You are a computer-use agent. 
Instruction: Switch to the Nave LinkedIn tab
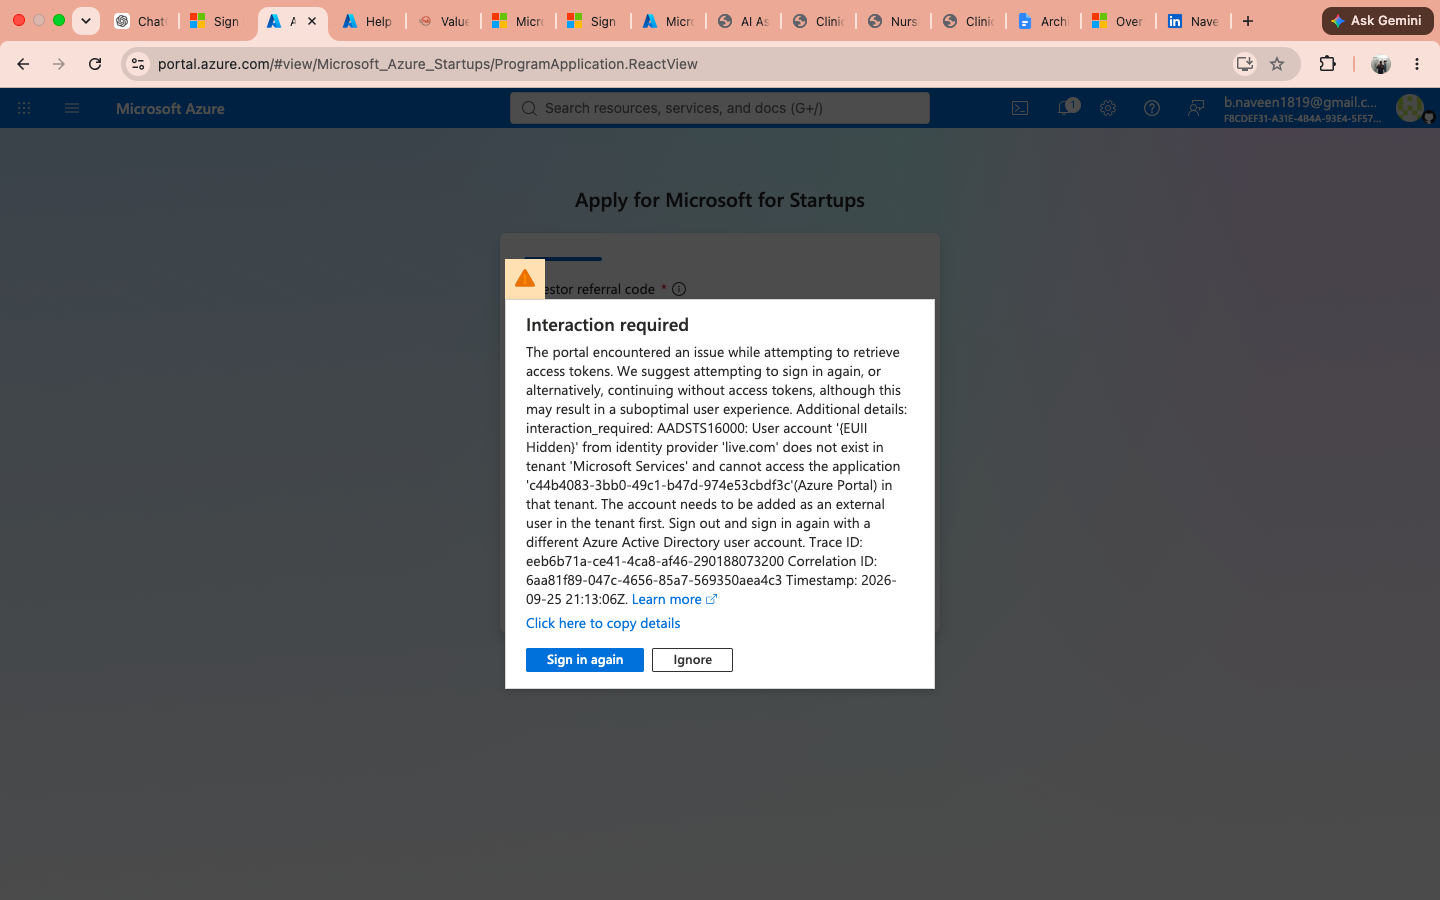pyautogui.click(x=1193, y=21)
